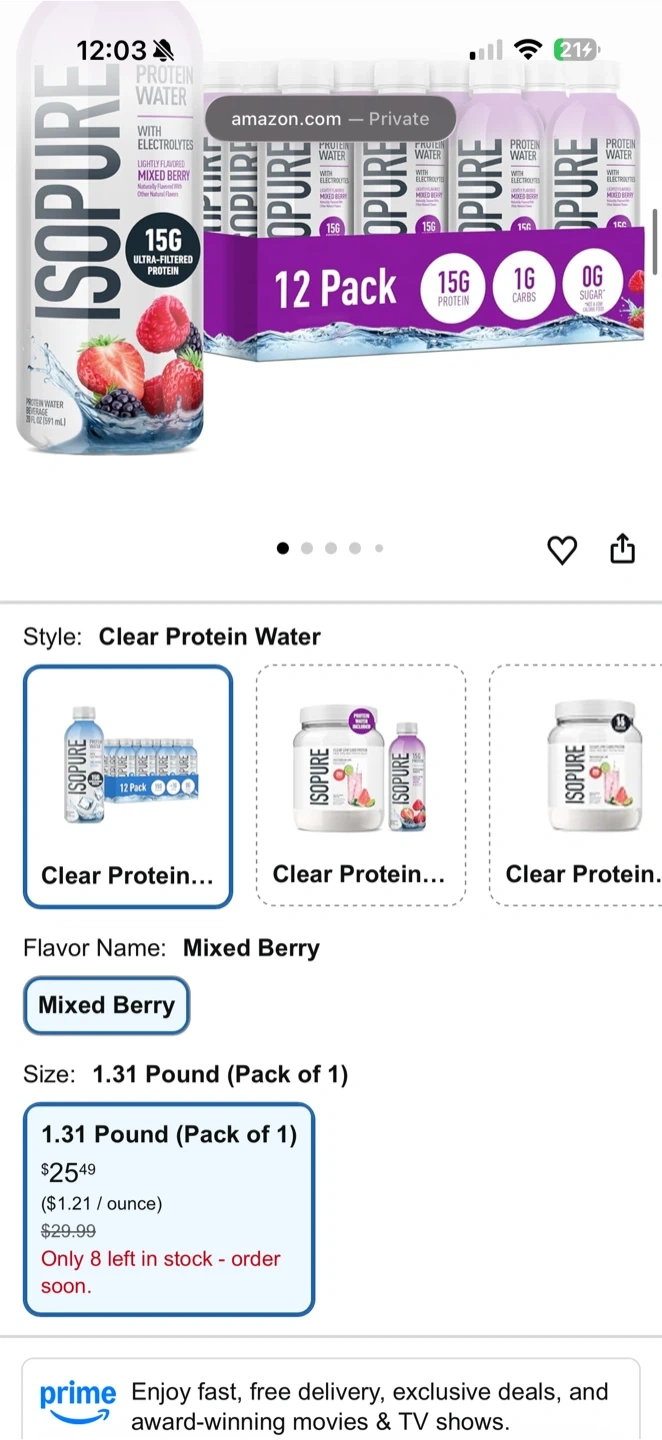Tap the Prime logo

(x=78, y=1399)
